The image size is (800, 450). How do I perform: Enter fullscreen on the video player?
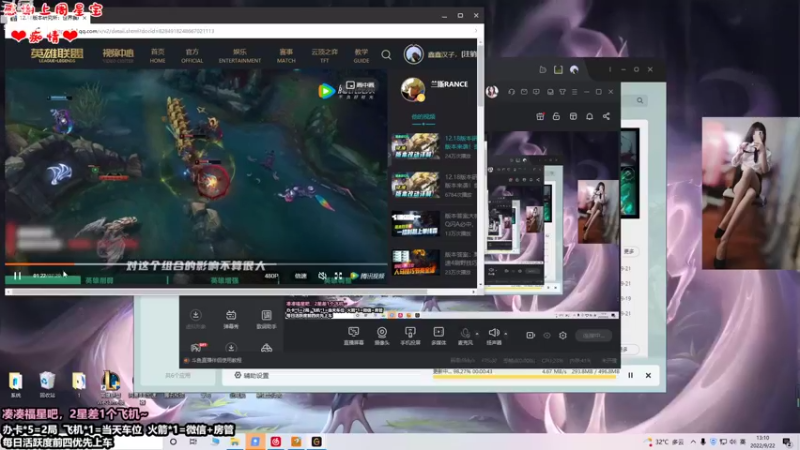click(338, 276)
